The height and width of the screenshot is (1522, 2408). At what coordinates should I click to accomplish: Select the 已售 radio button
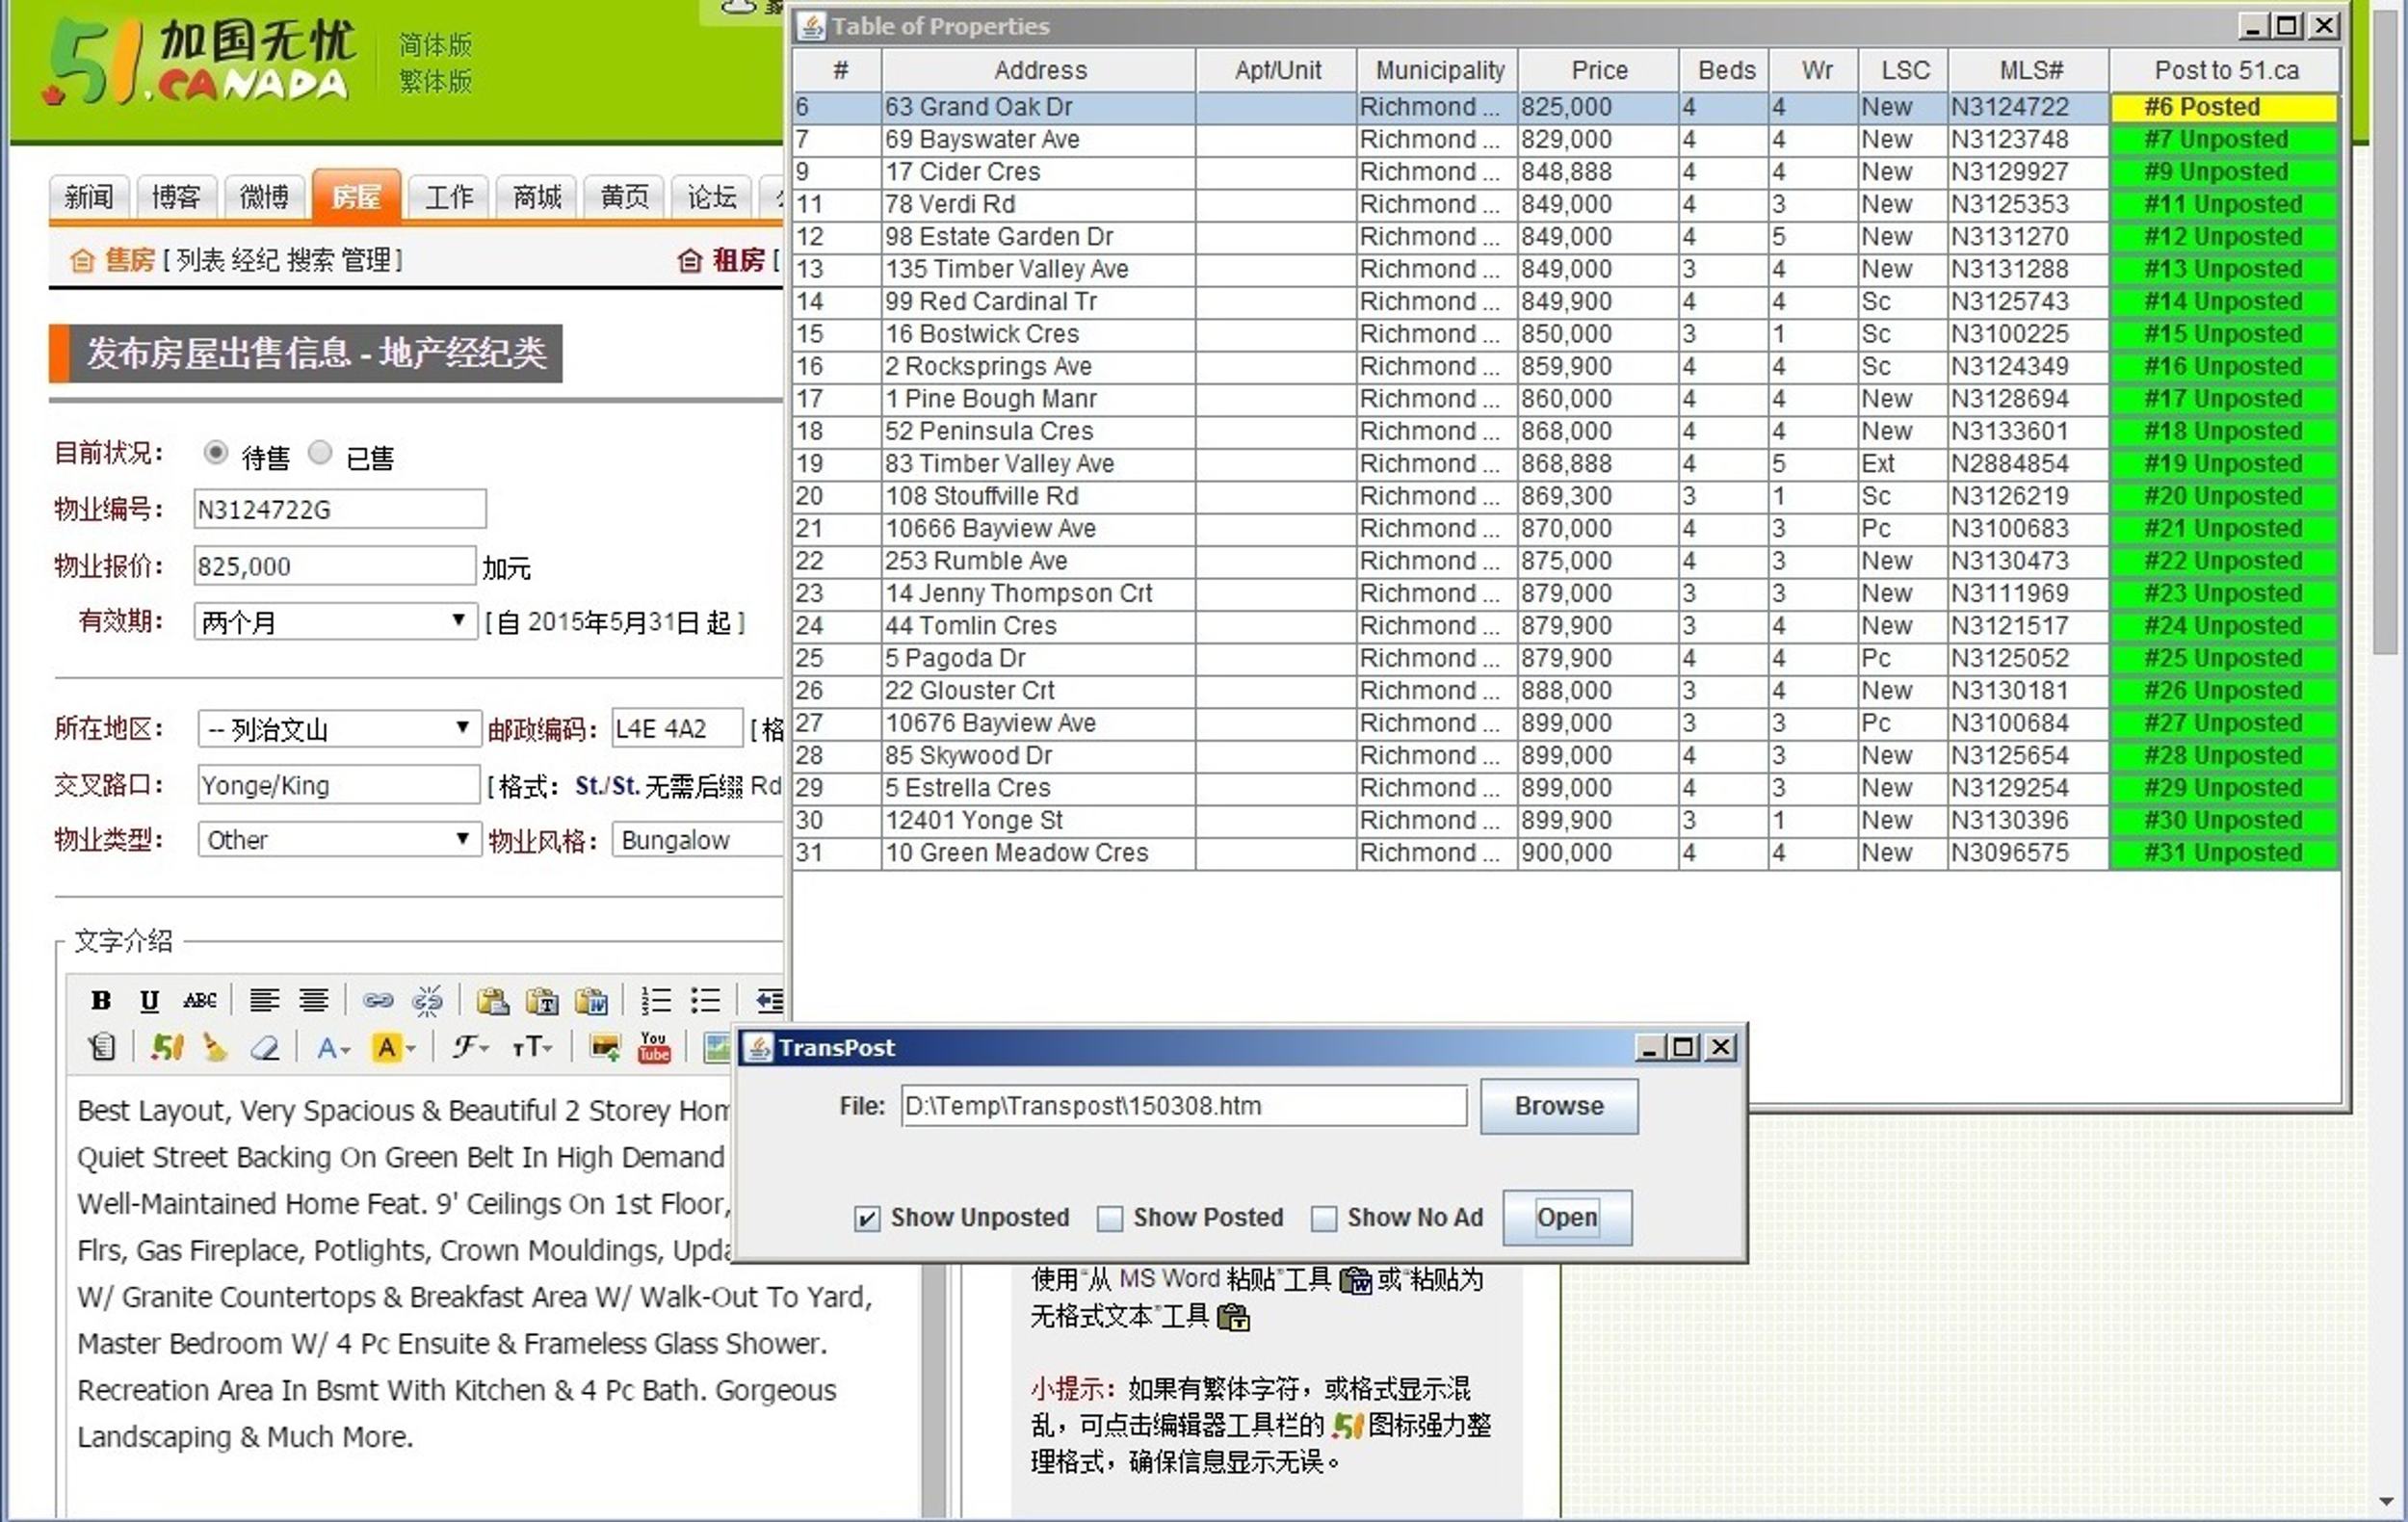coord(320,453)
